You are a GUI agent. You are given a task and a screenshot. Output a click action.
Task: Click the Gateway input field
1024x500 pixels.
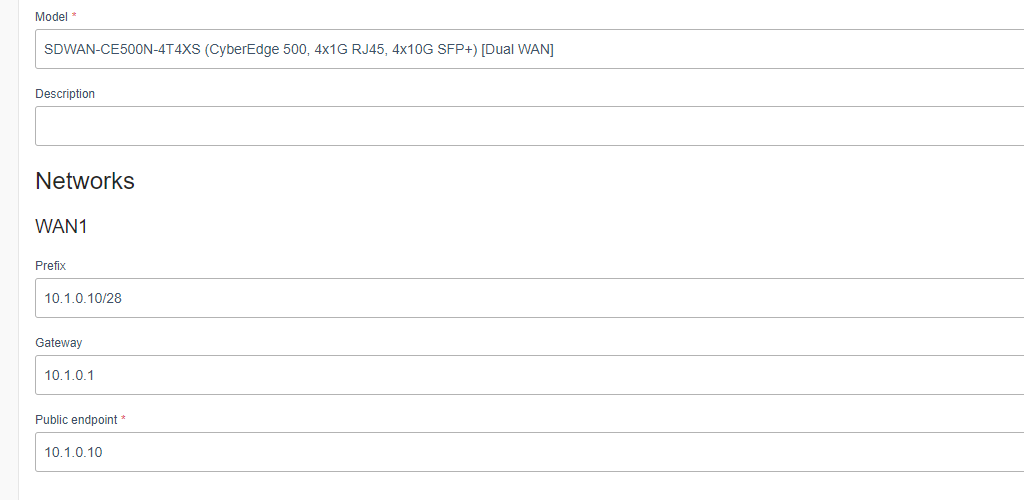click(528, 375)
